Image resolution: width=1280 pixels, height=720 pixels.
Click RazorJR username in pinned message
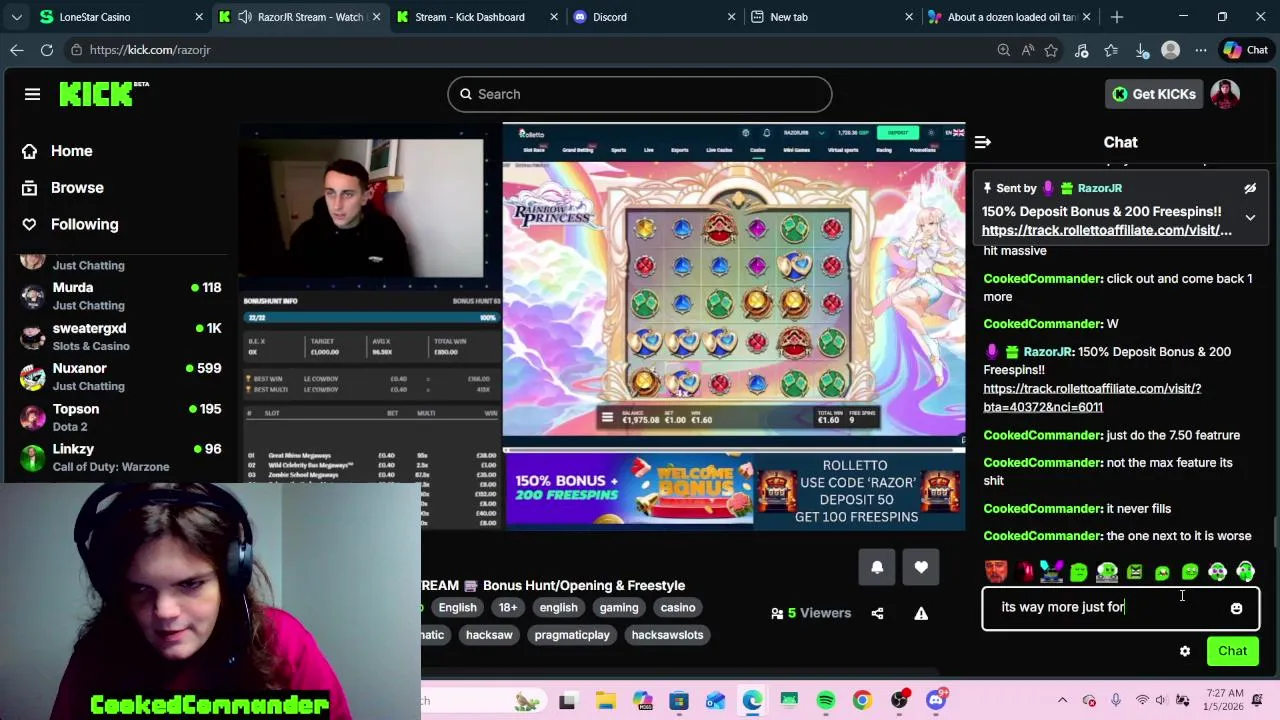coord(1099,188)
